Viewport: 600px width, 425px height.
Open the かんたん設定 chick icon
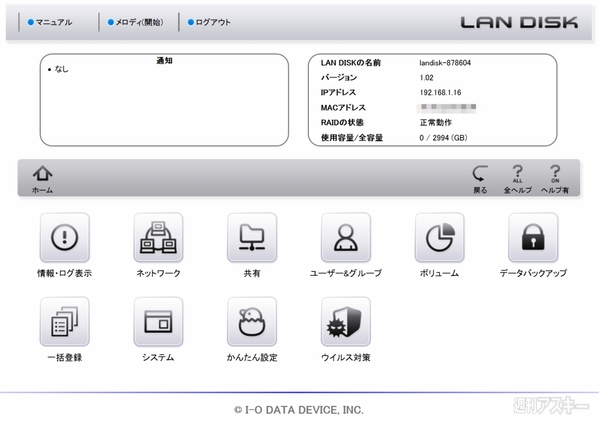pyautogui.click(x=252, y=322)
